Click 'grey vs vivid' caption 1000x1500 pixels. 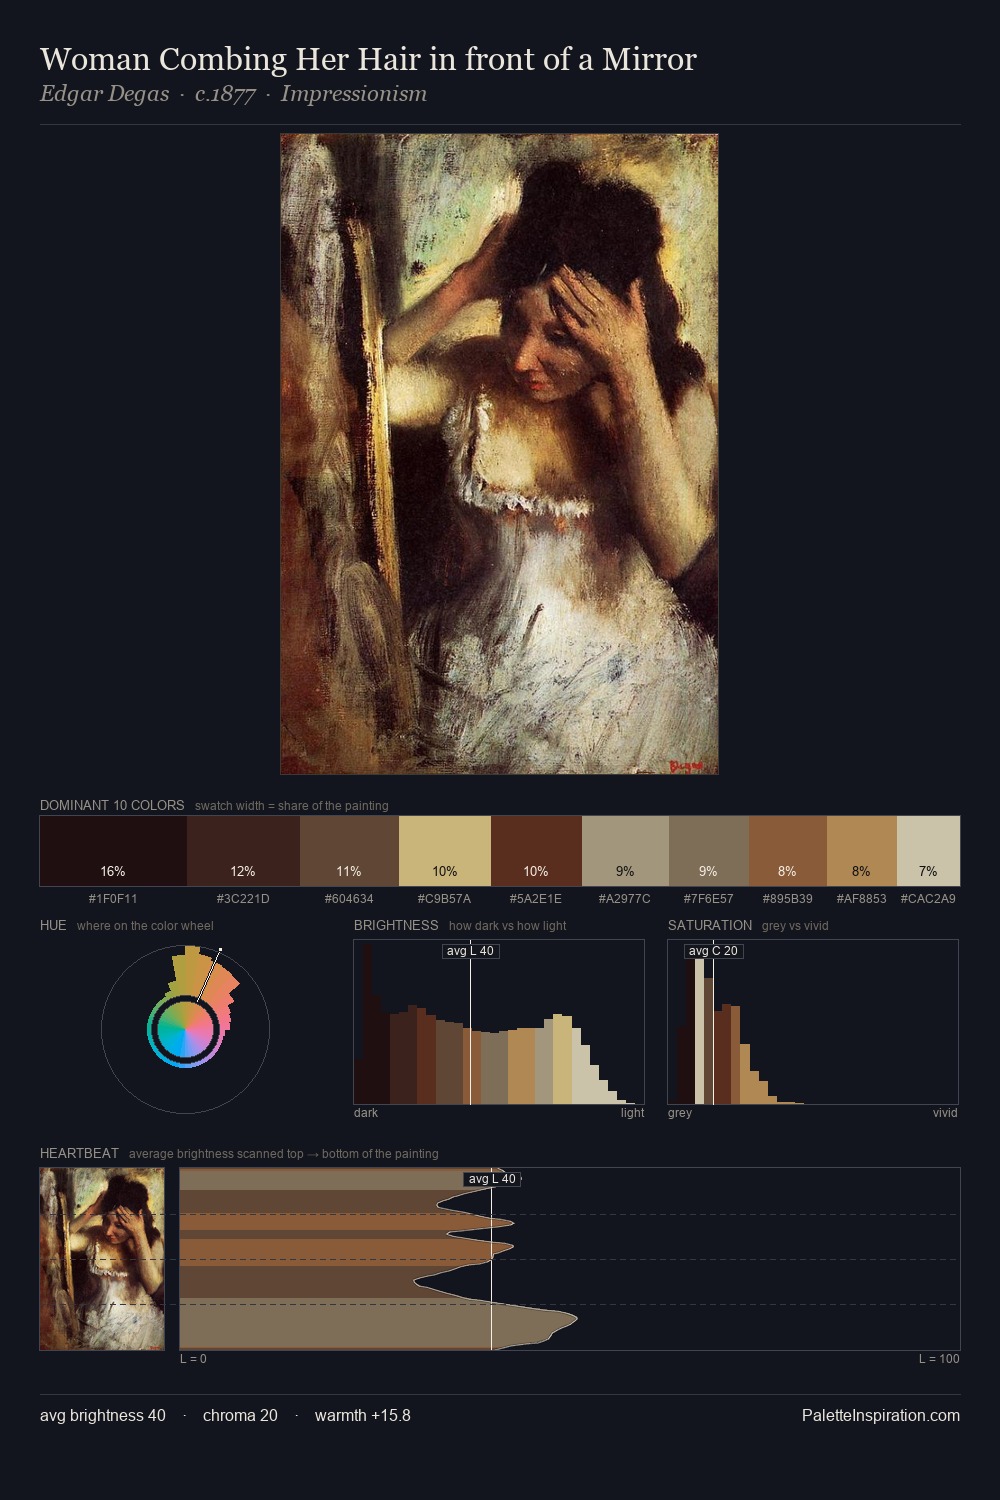point(795,925)
